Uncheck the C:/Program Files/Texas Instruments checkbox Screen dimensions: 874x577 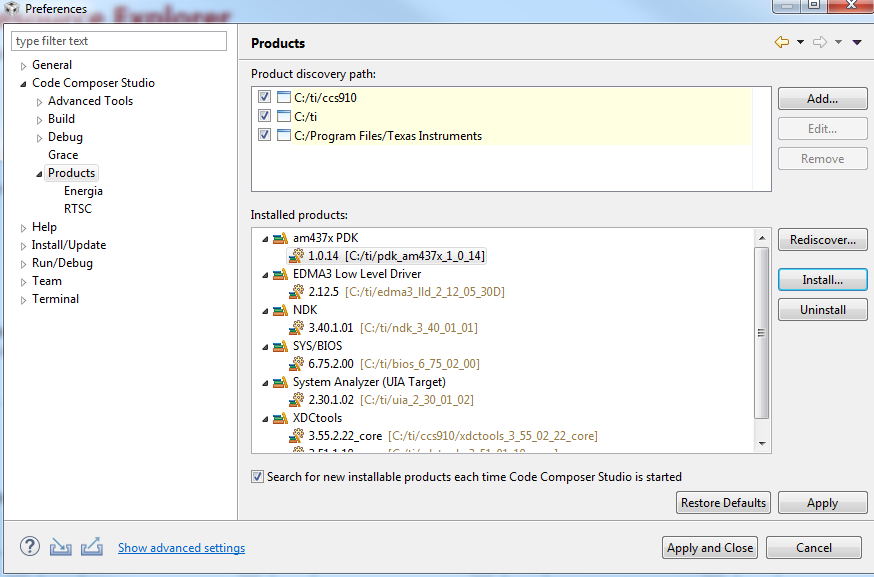pos(264,135)
